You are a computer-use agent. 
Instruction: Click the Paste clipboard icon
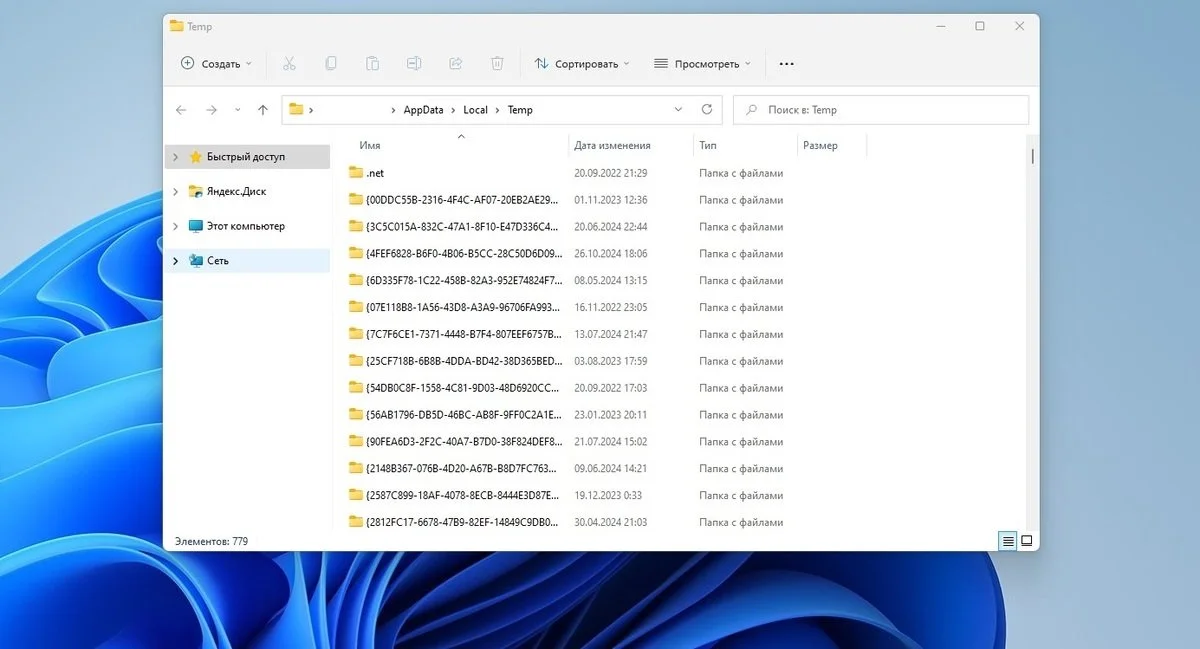[x=372, y=63]
